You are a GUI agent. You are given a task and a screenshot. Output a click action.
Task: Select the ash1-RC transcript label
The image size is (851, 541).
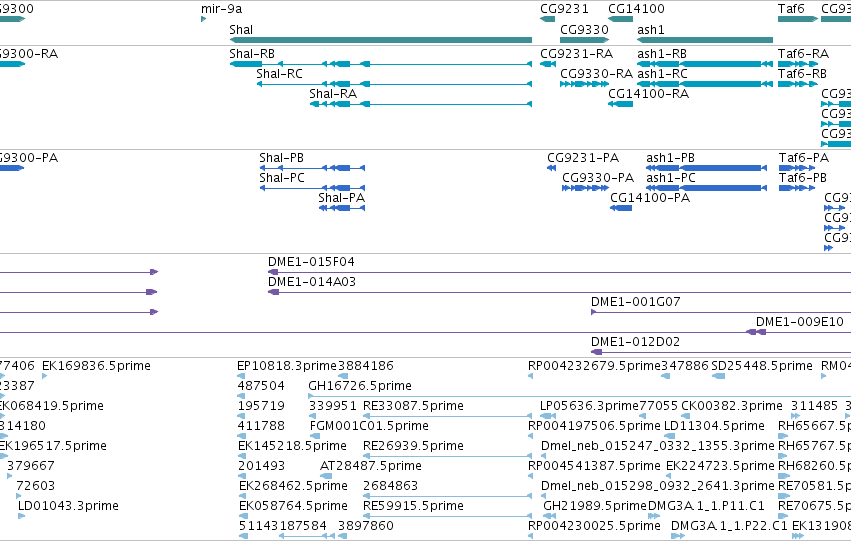pos(662,74)
